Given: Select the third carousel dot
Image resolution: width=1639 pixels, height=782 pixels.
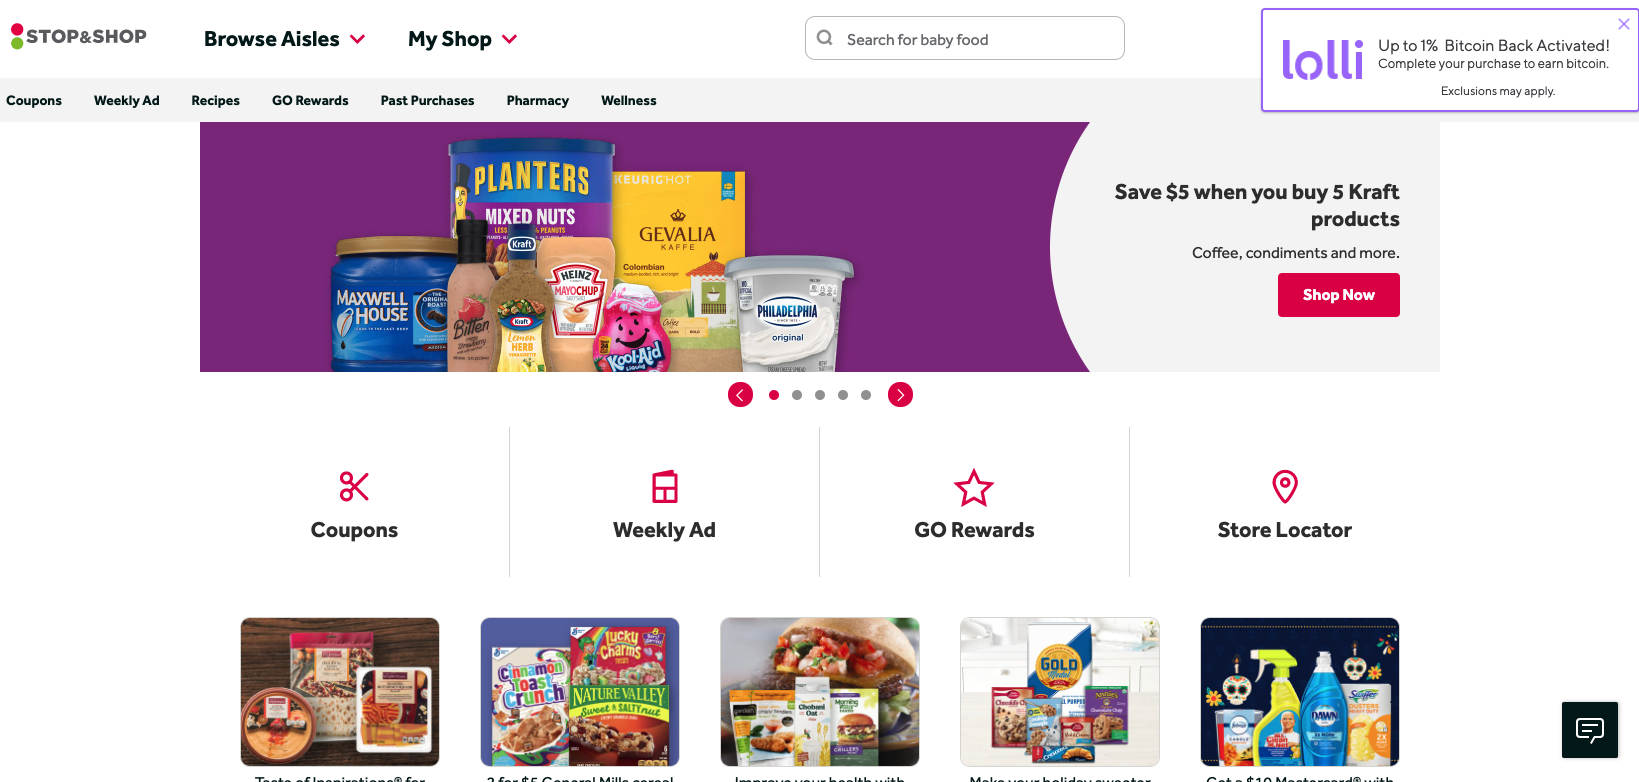Looking at the screenshot, I should [x=820, y=395].
